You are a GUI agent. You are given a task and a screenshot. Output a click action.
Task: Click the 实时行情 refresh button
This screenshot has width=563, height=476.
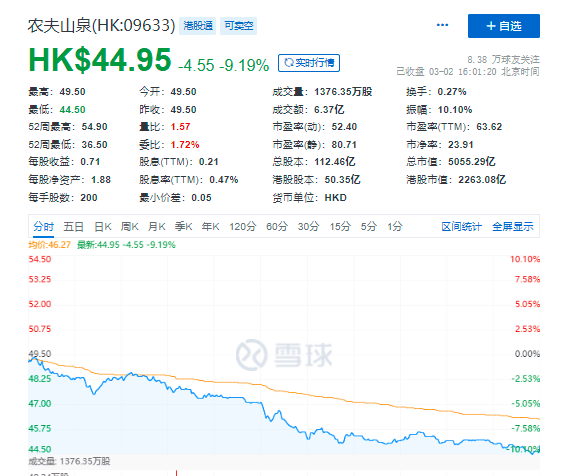(x=309, y=63)
